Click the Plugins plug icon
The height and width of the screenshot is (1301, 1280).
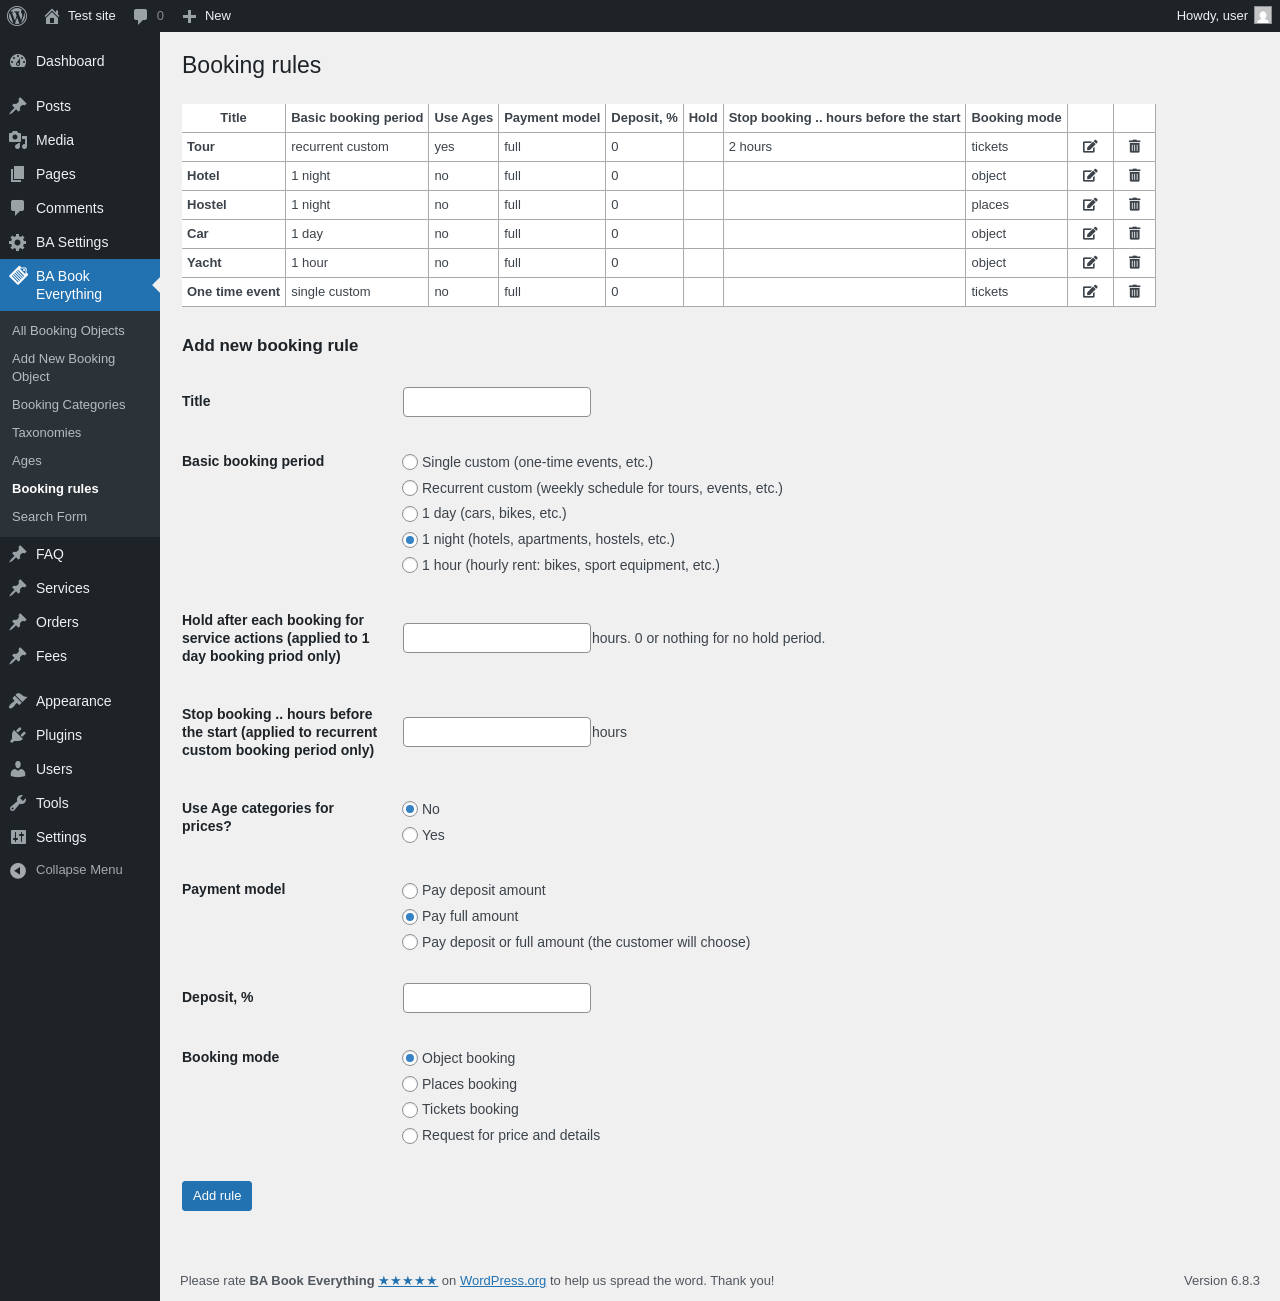18,735
